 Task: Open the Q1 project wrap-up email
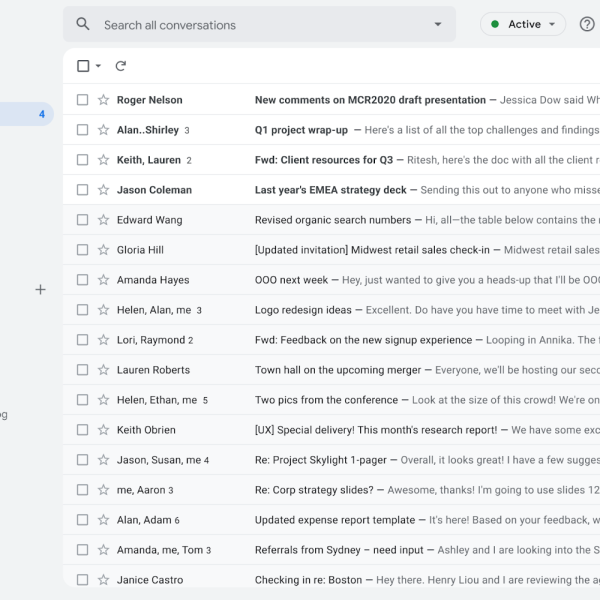point(301,130)
